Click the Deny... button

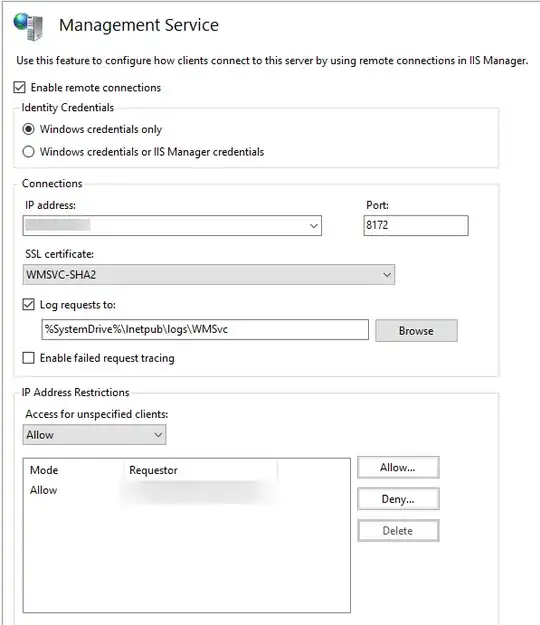398,499
